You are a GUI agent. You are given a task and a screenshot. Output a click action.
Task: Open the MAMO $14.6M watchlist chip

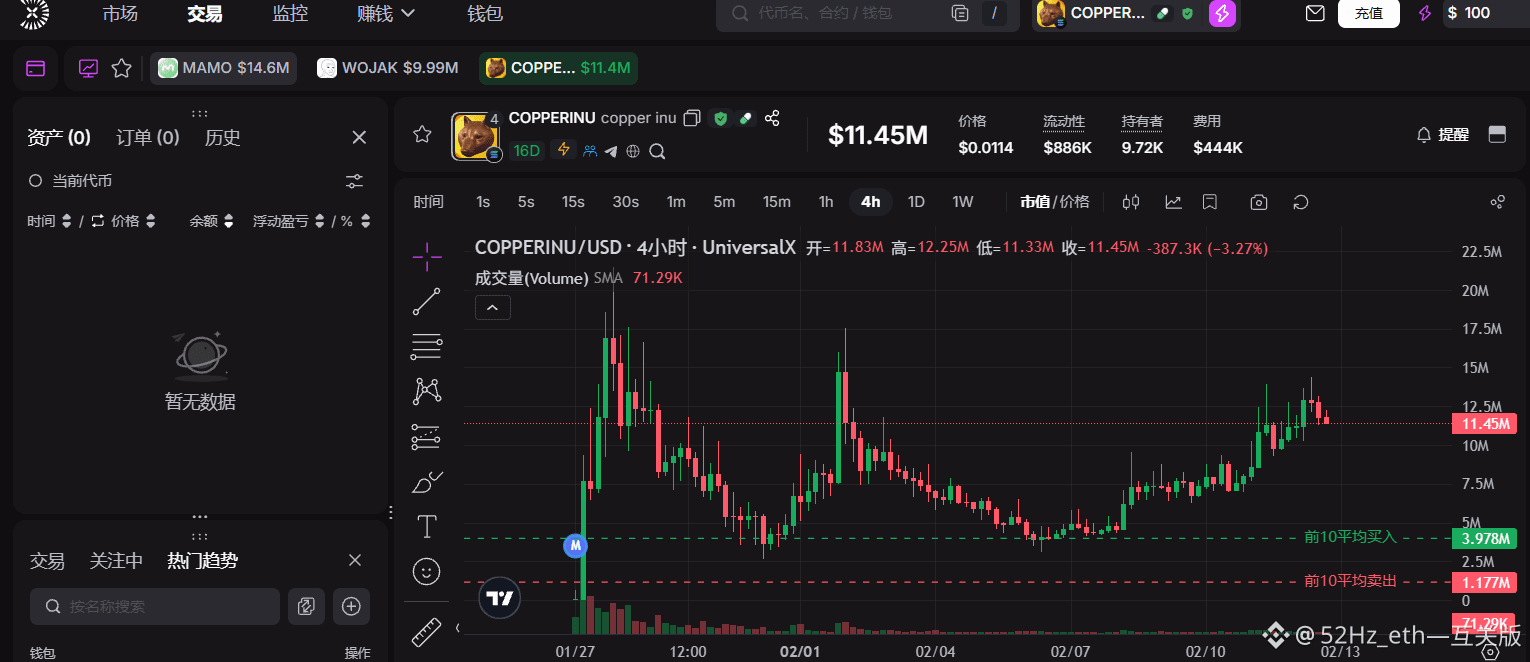[x=223, y=68]
